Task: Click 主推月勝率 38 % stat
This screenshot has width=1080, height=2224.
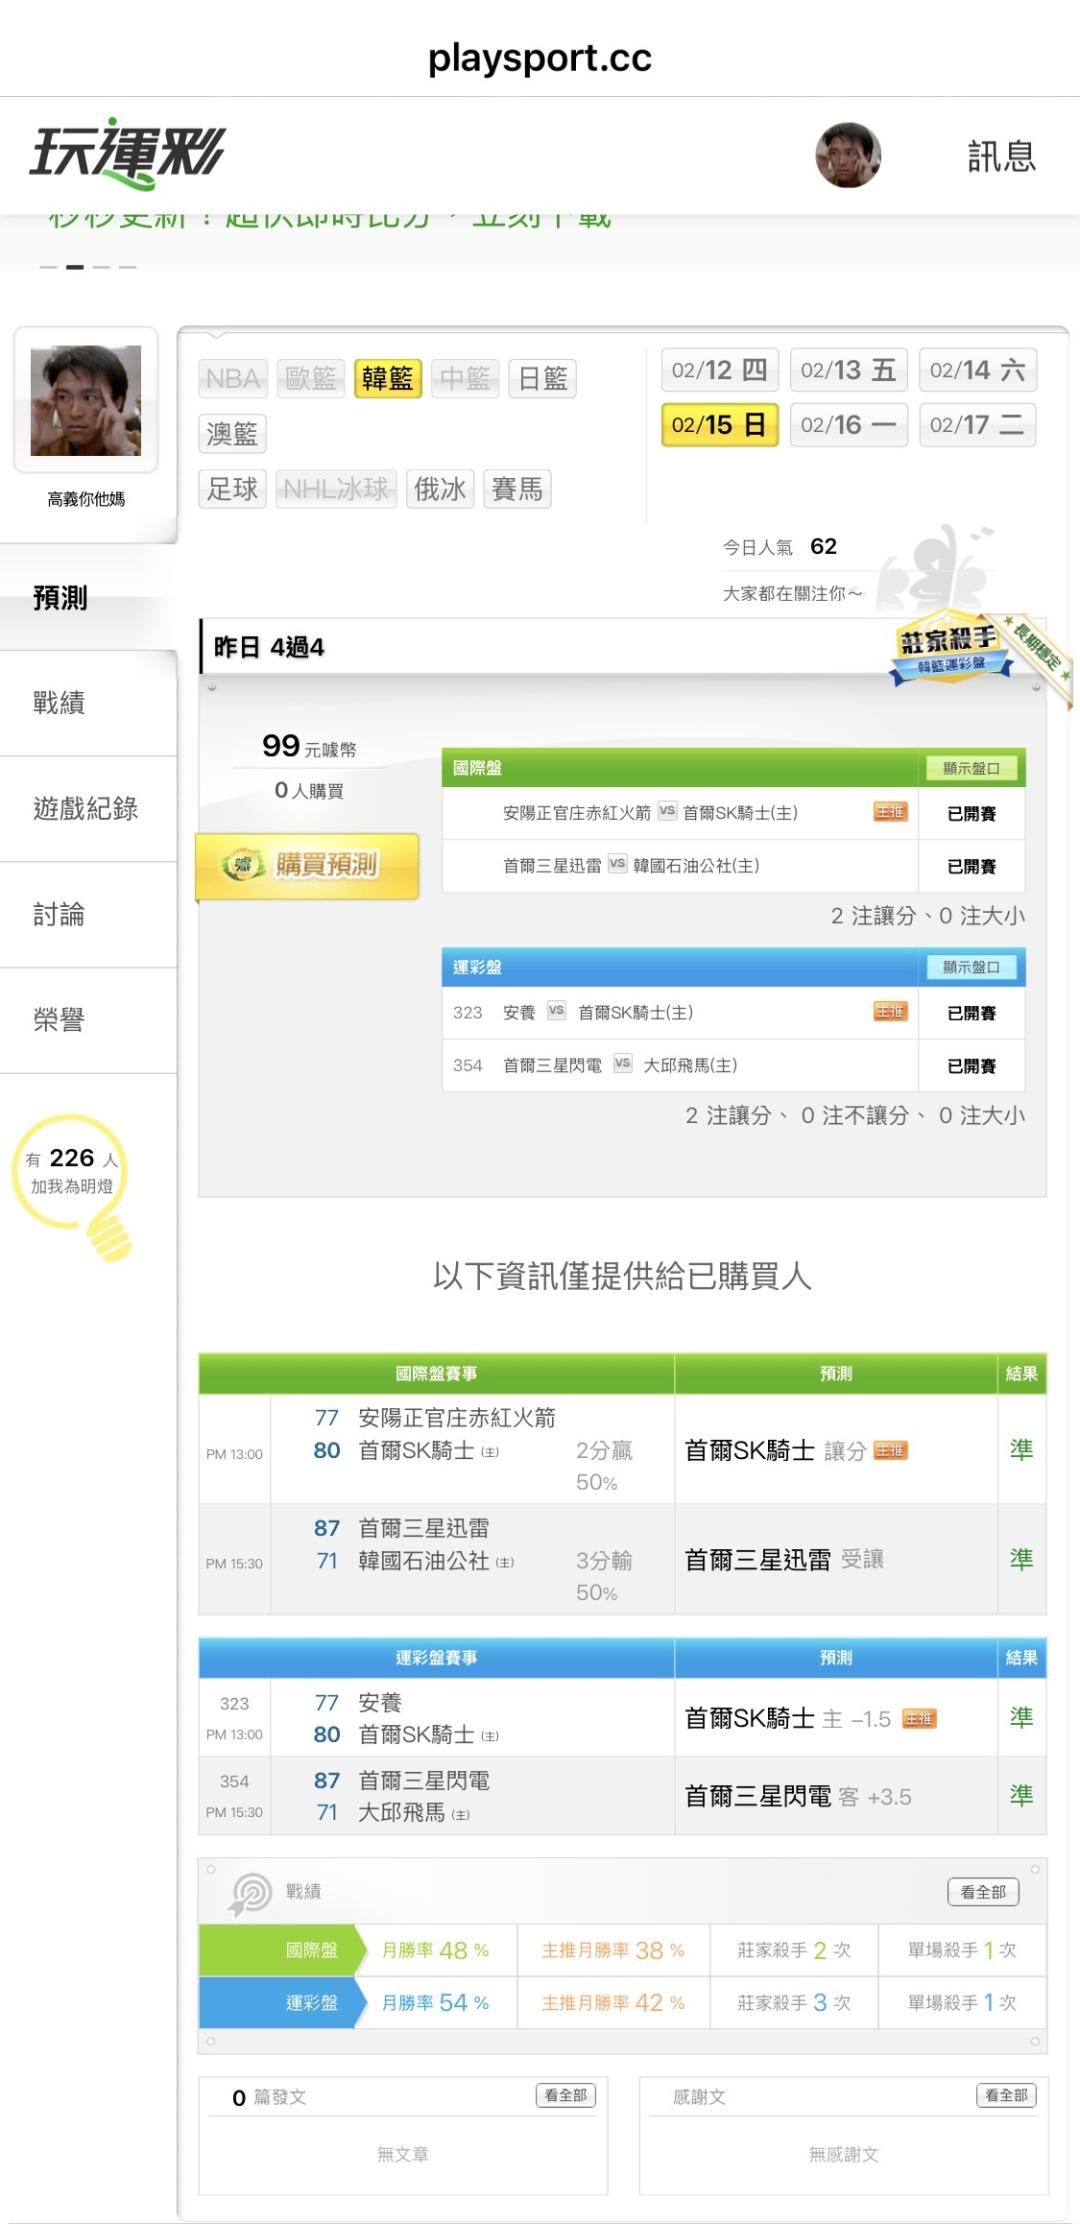Action: click(613, 1950)
